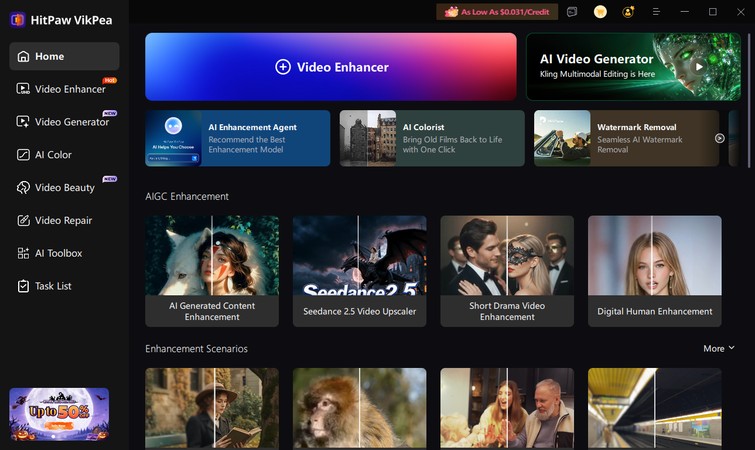Image resolution: width=755 pixels, height=450 pixels.
Task: Select the Video Enhancer sidebar icon
Action: [23, 89]
